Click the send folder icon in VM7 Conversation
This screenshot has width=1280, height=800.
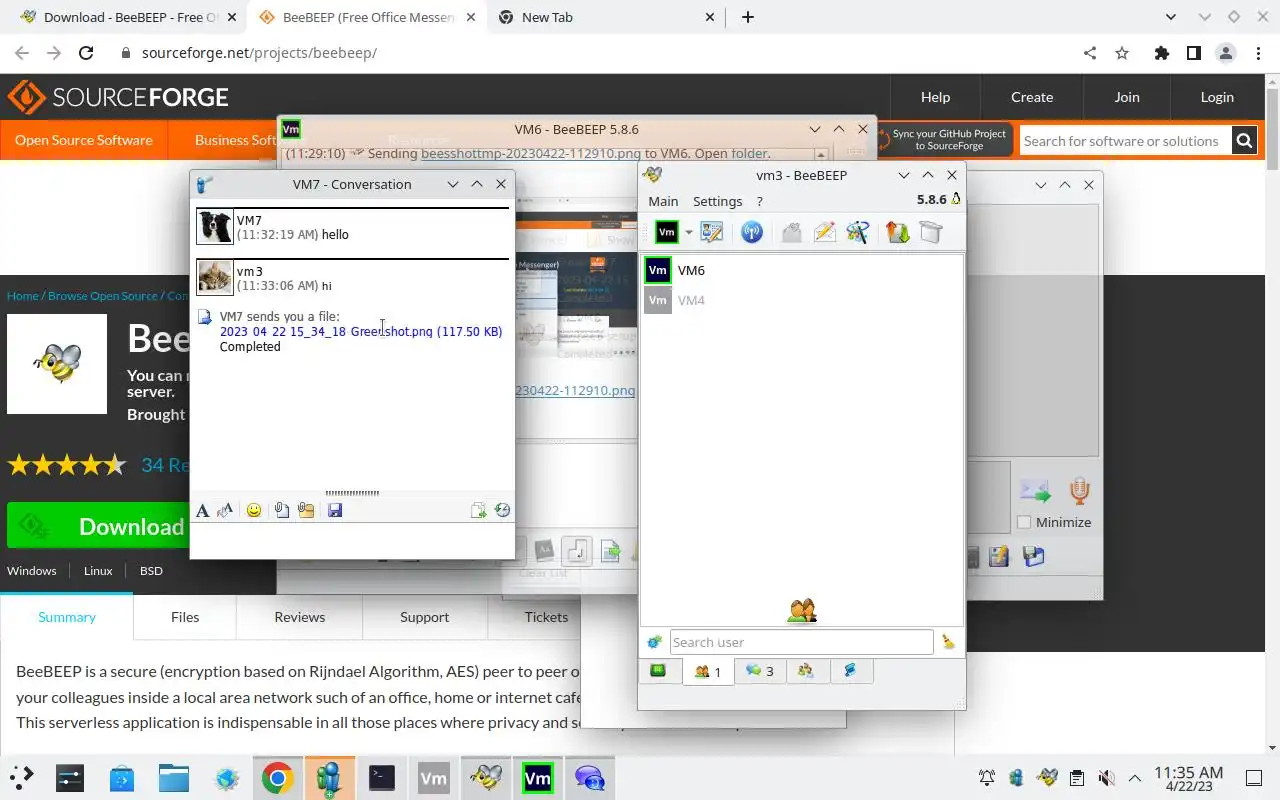(x=306, y=510)
